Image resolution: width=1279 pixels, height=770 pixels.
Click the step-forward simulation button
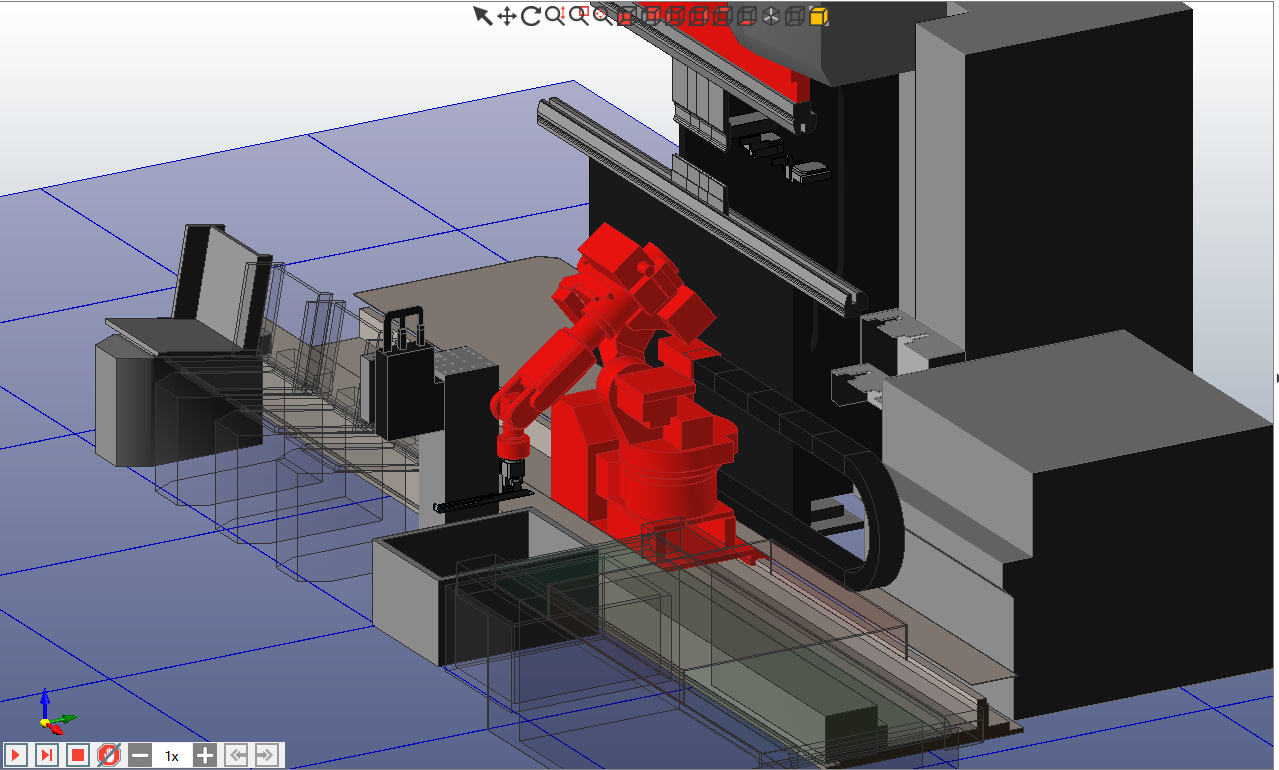click(46, 755)
